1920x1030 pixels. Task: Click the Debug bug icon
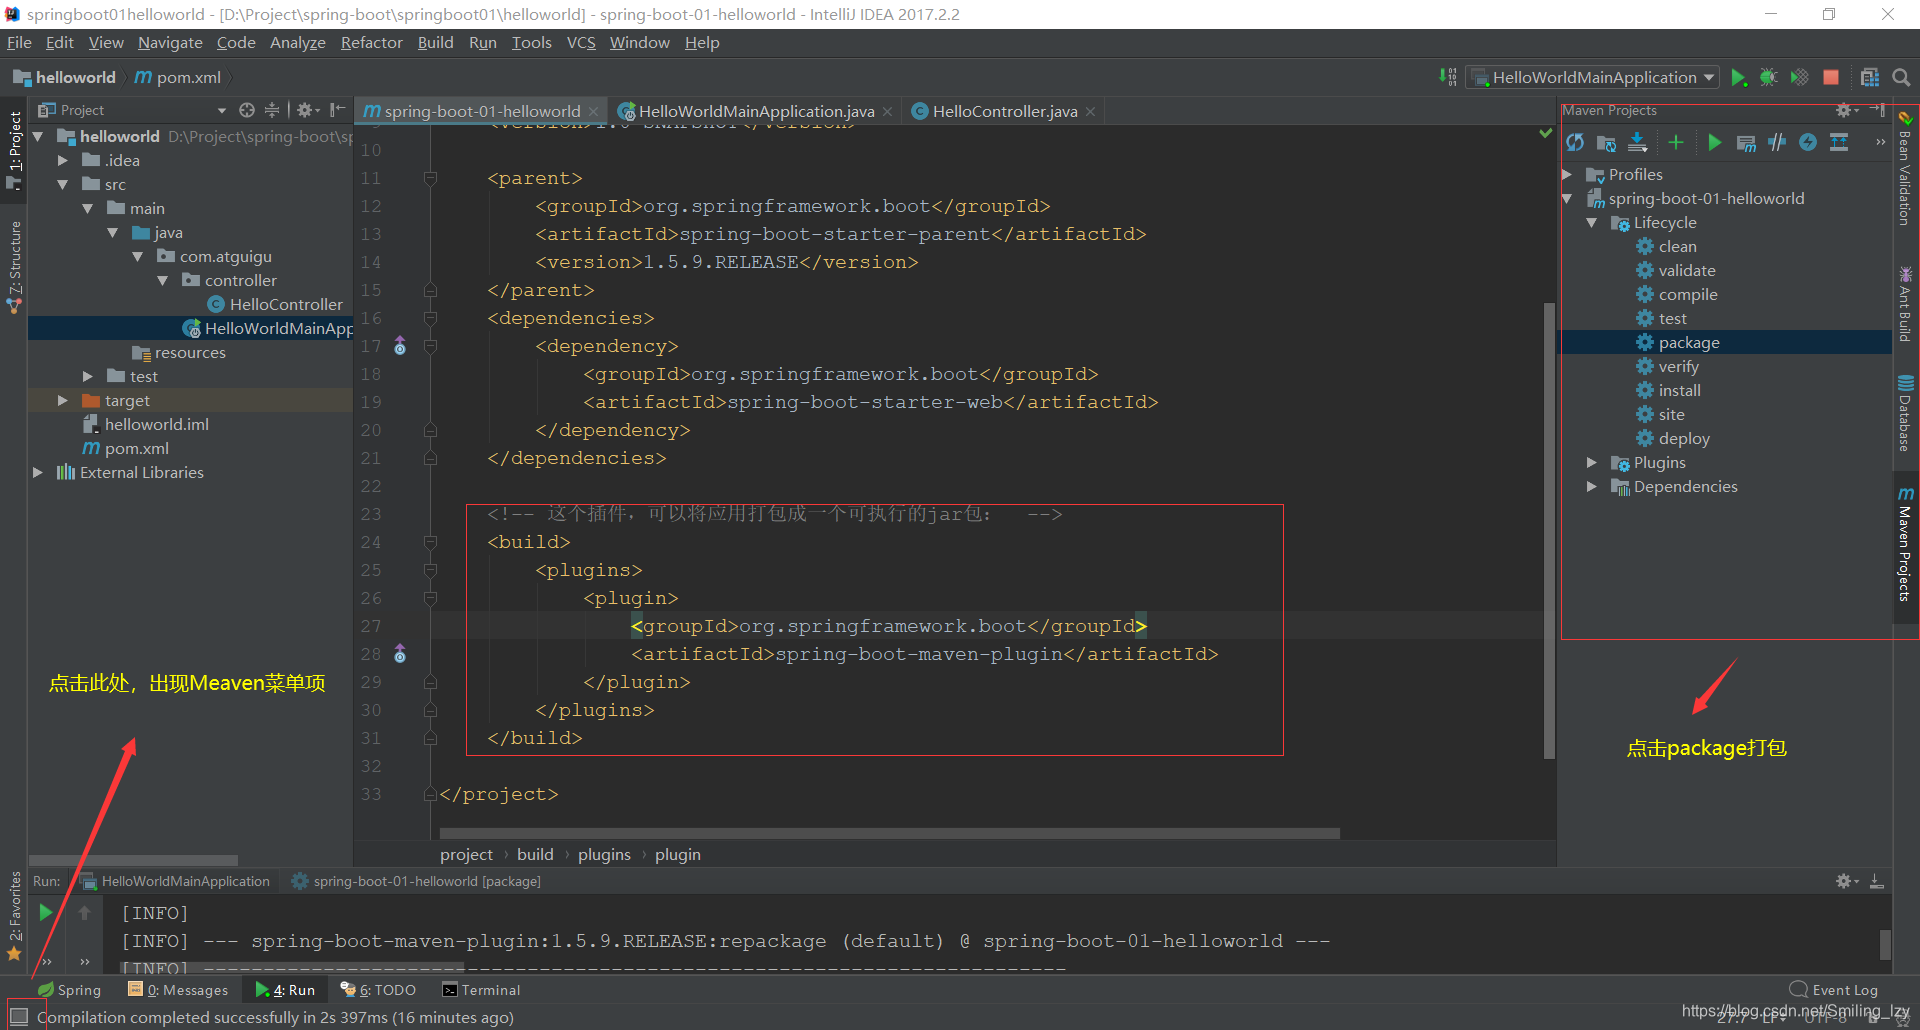coord(1769,78)
